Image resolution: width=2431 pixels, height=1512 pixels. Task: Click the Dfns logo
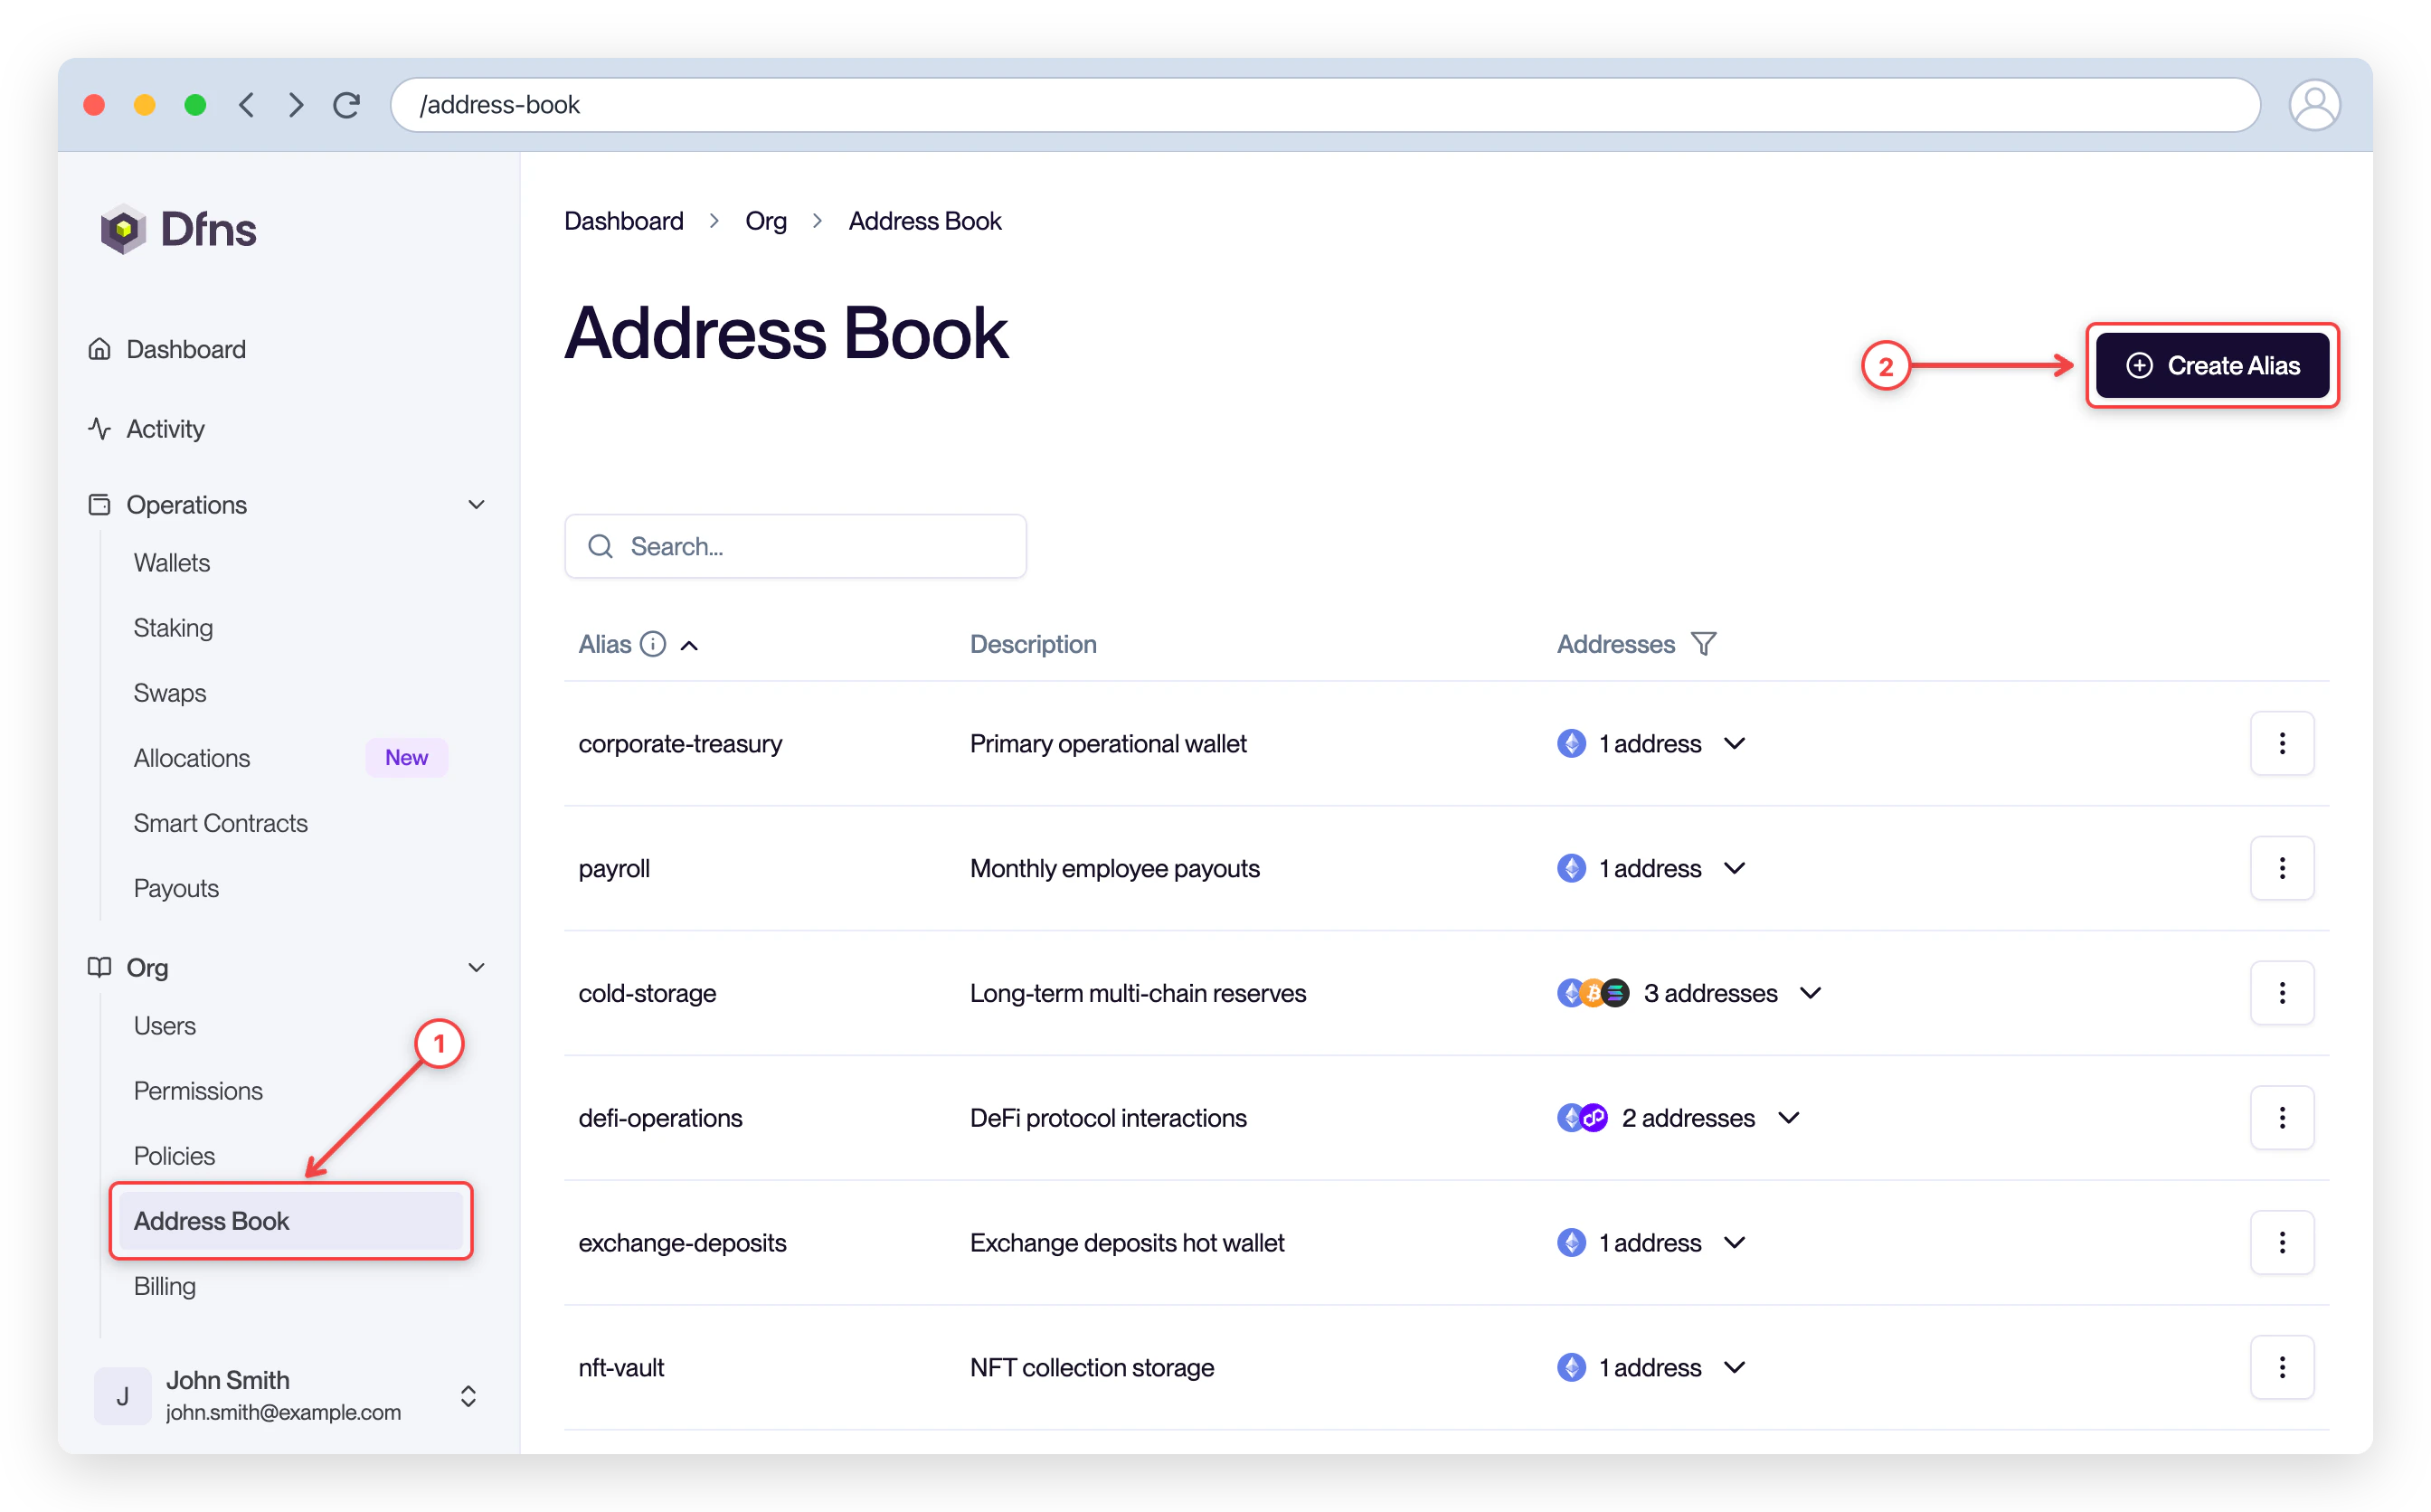178,229
